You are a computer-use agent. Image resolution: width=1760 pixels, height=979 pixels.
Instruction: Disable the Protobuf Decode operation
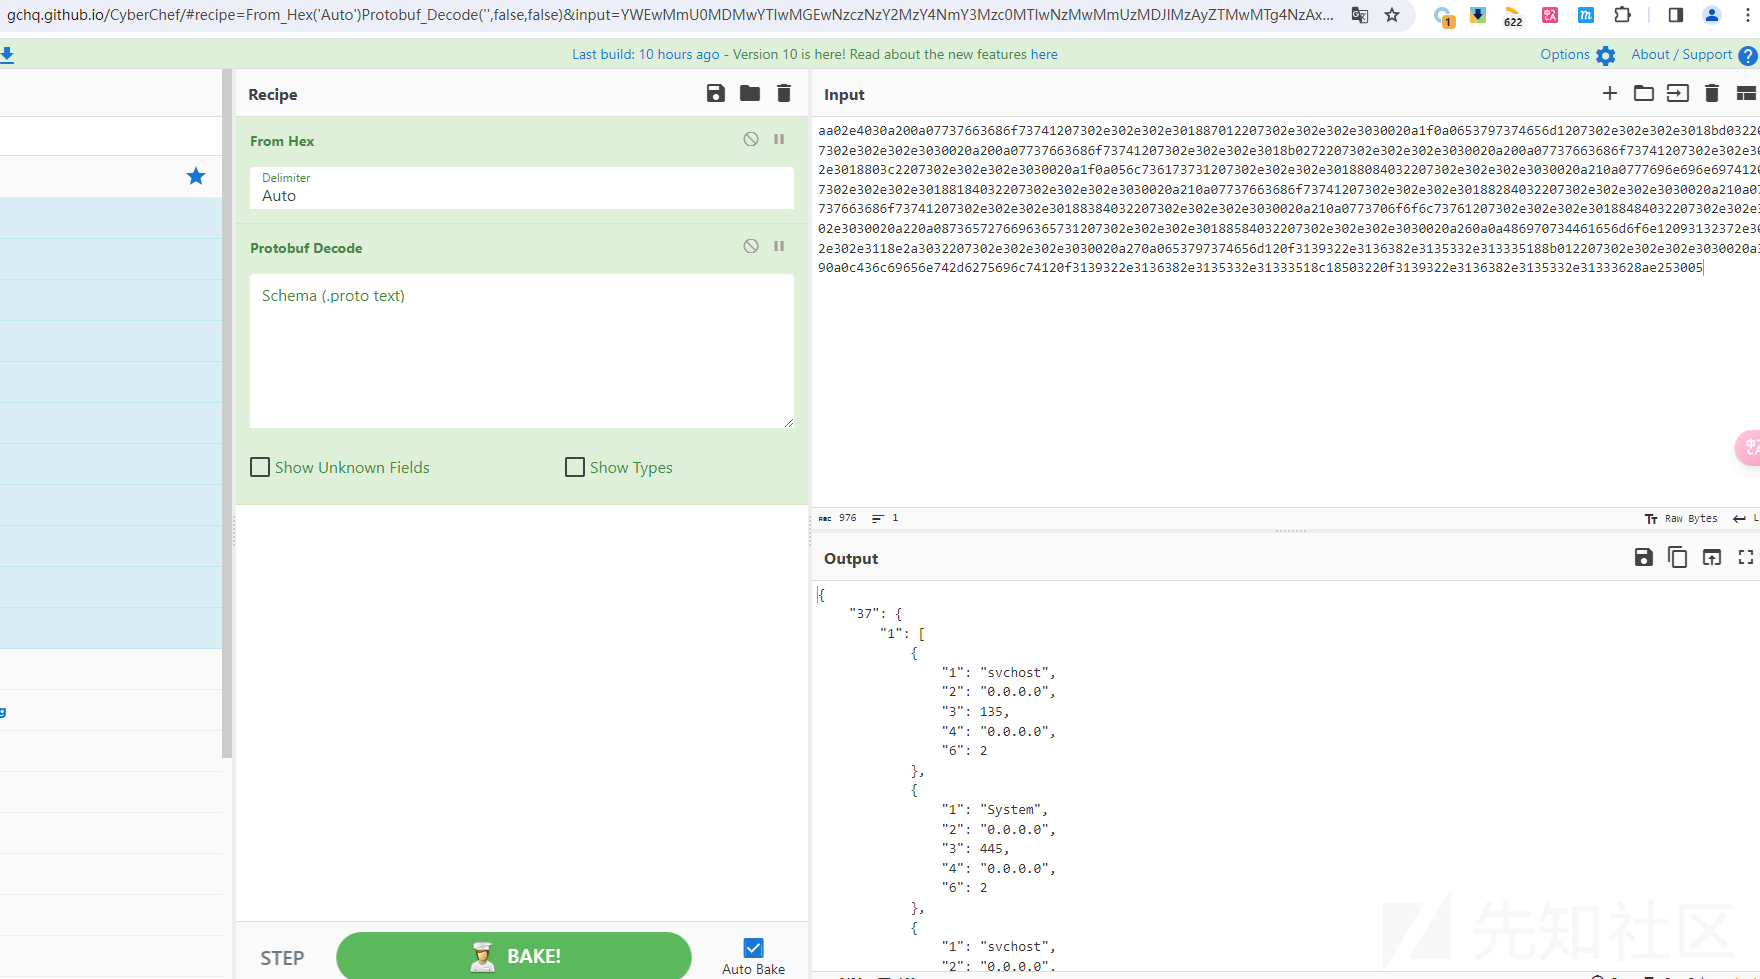(751, 246)
